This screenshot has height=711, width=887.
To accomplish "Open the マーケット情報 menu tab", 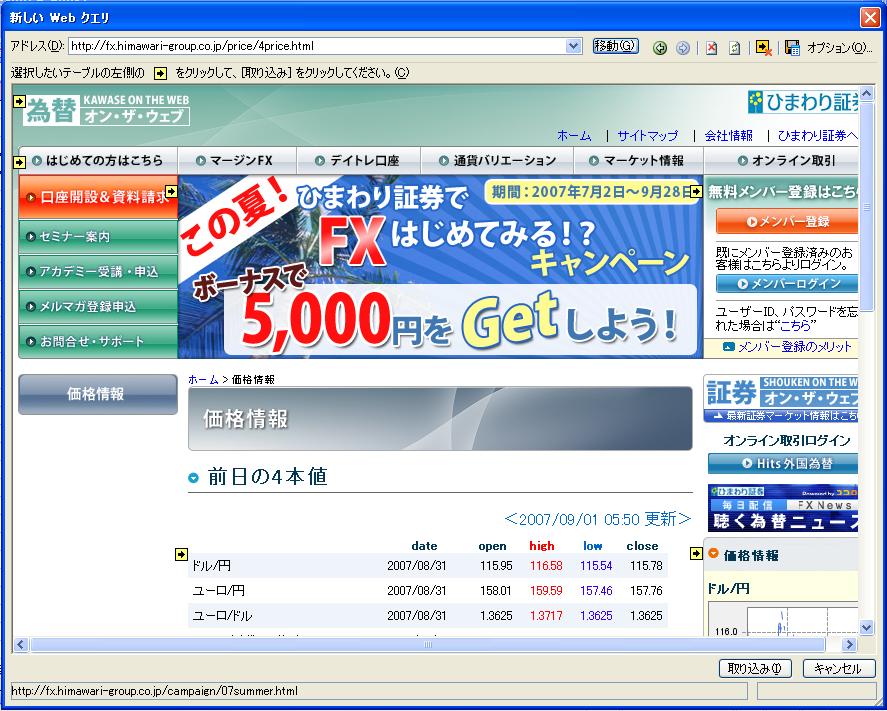I will pyautogui.click(x=639, y=161).
